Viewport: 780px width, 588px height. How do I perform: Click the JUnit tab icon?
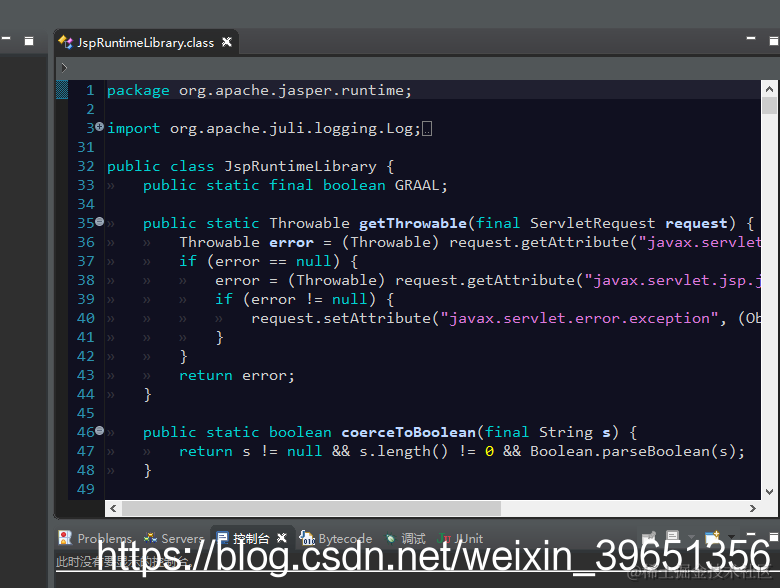(444, 538)
